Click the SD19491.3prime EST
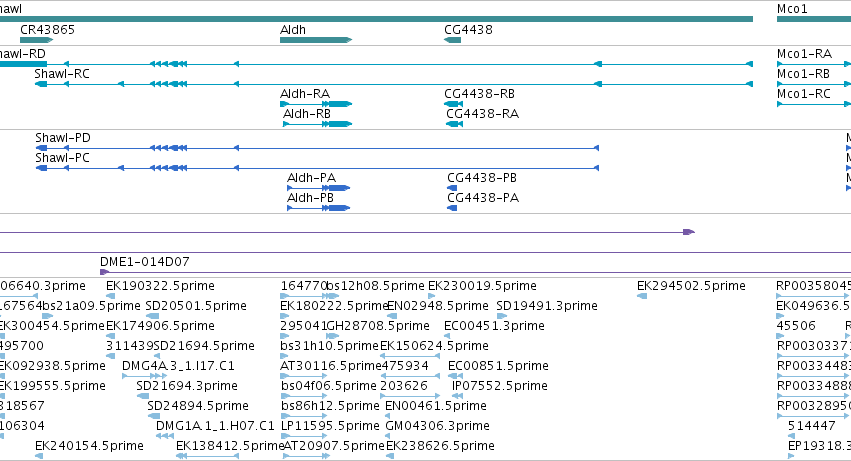The width and height of the screenshot is (851, 461). coord(547,306)
